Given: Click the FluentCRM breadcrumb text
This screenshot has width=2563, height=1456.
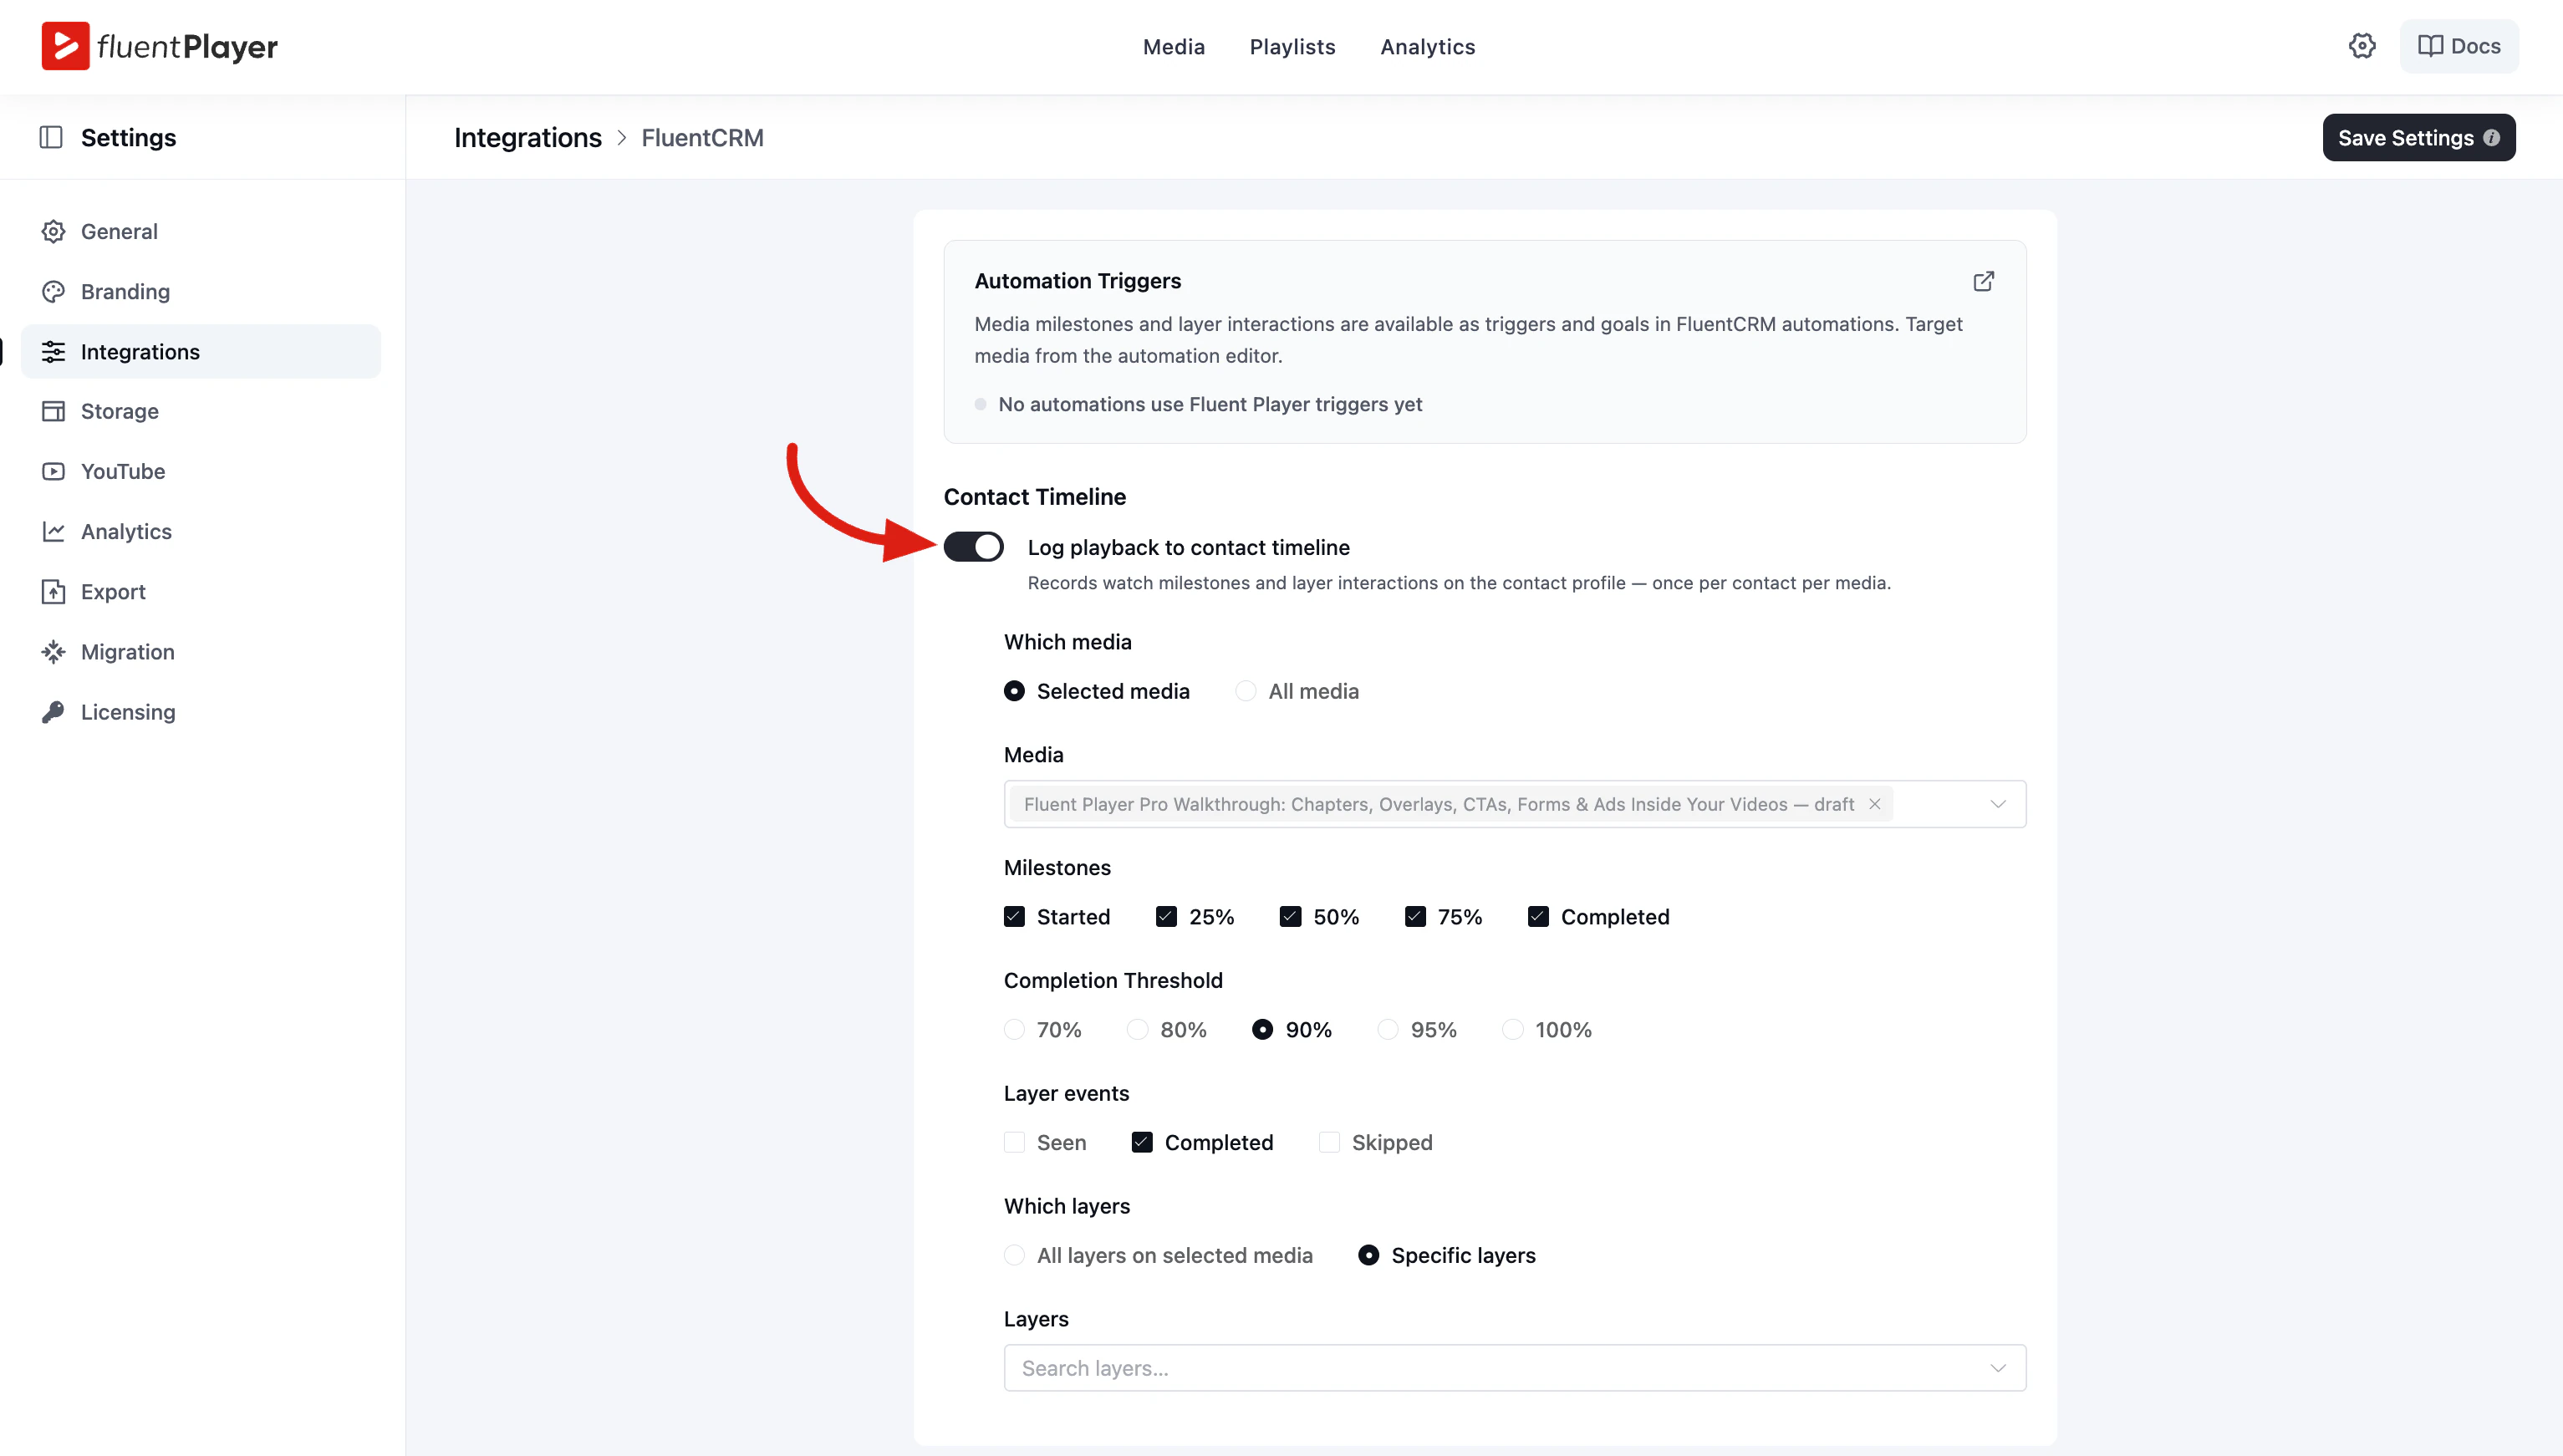Looking at the screenshot, I should click(x=702, y=138).
